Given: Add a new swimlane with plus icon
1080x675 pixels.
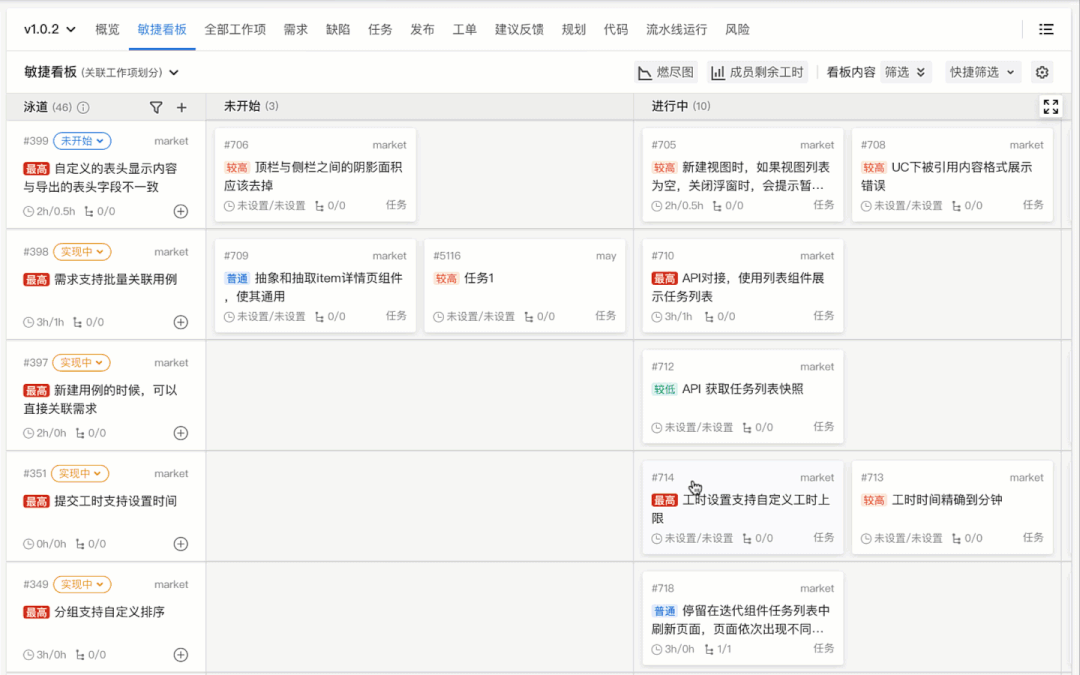Looking at the screenshot, I should click(182, 107).
